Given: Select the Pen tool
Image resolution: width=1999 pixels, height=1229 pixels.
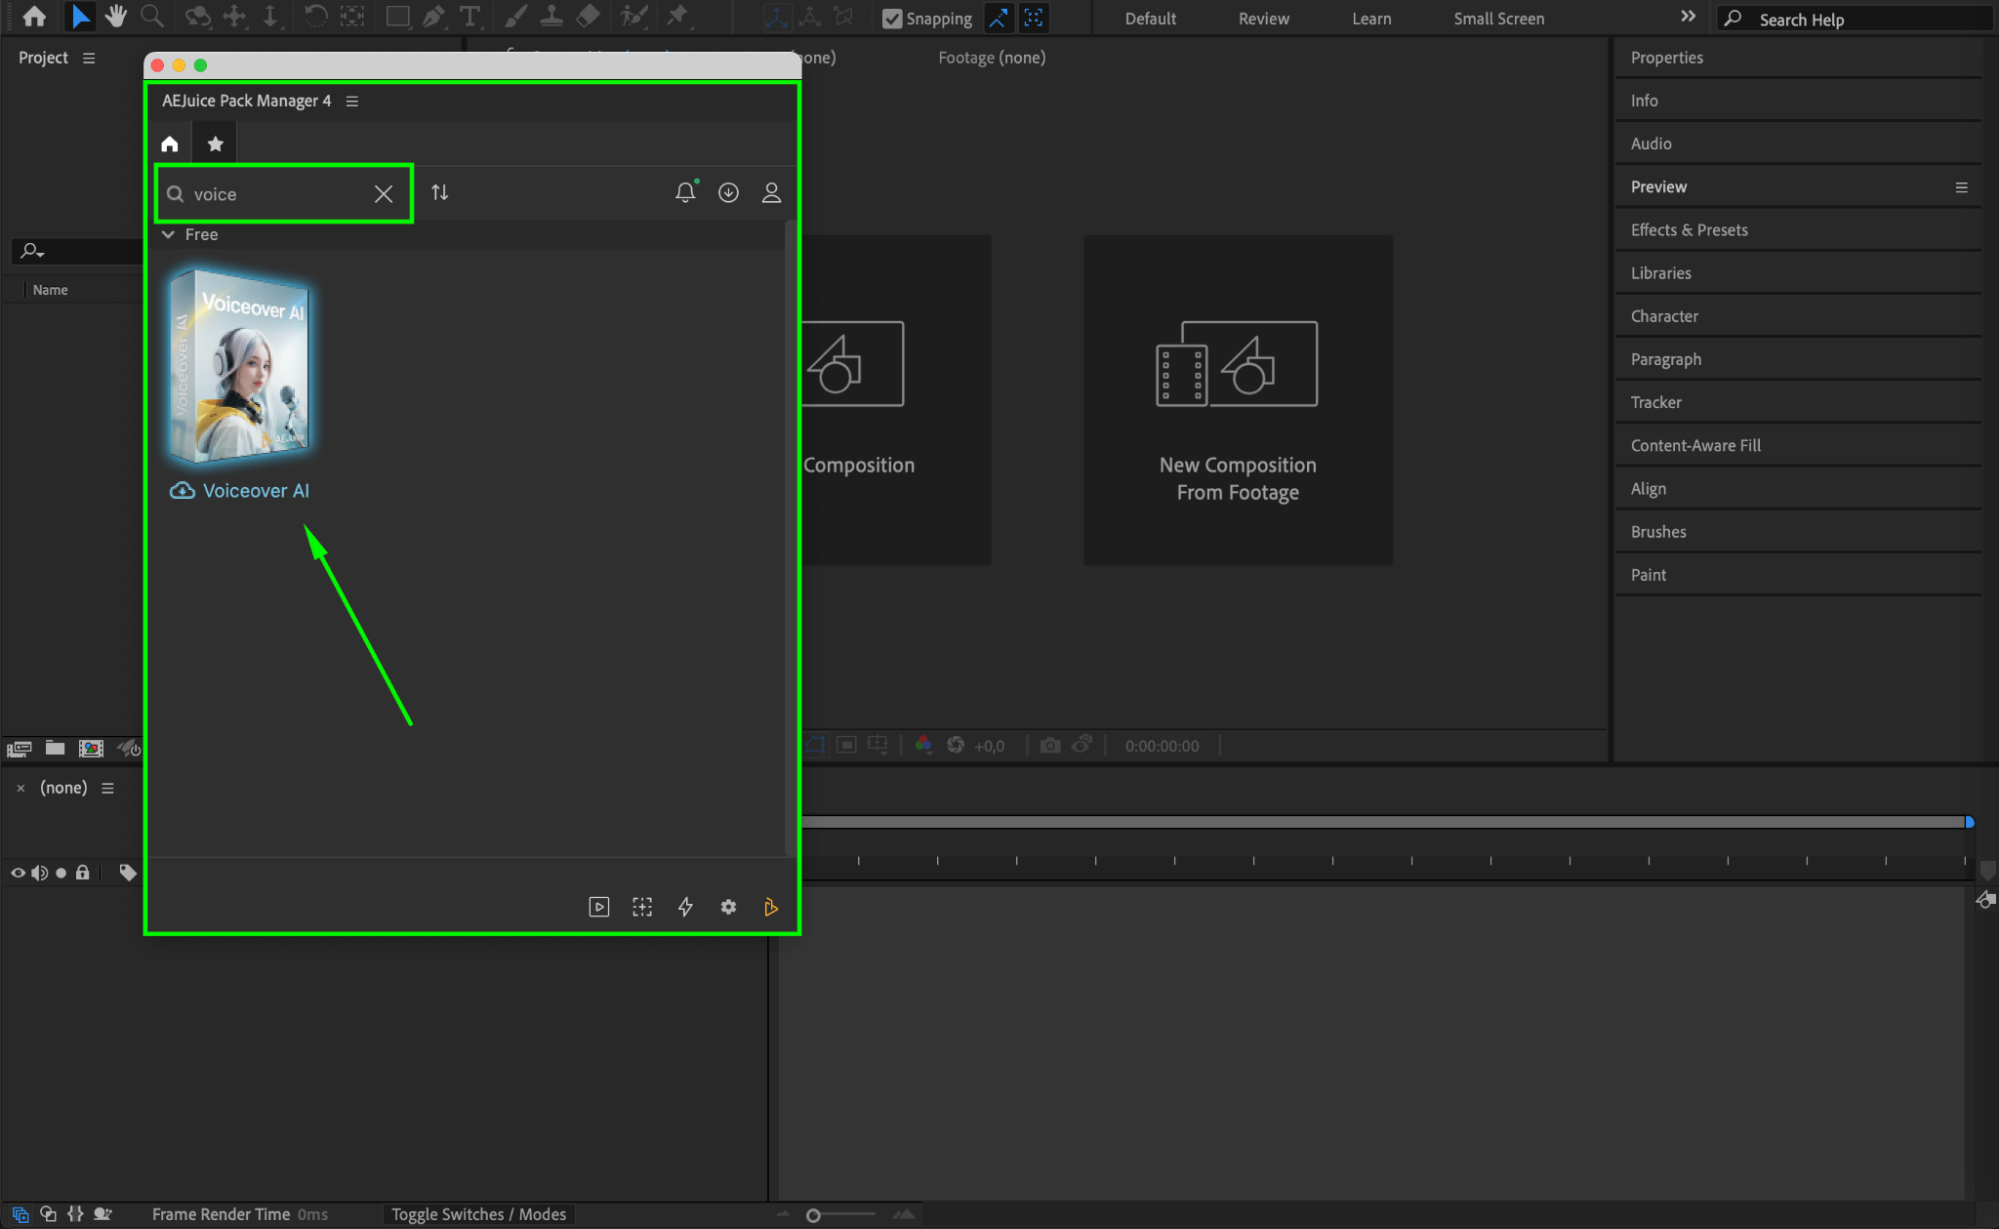Looking at the screenshot, I should click(433, 17).
